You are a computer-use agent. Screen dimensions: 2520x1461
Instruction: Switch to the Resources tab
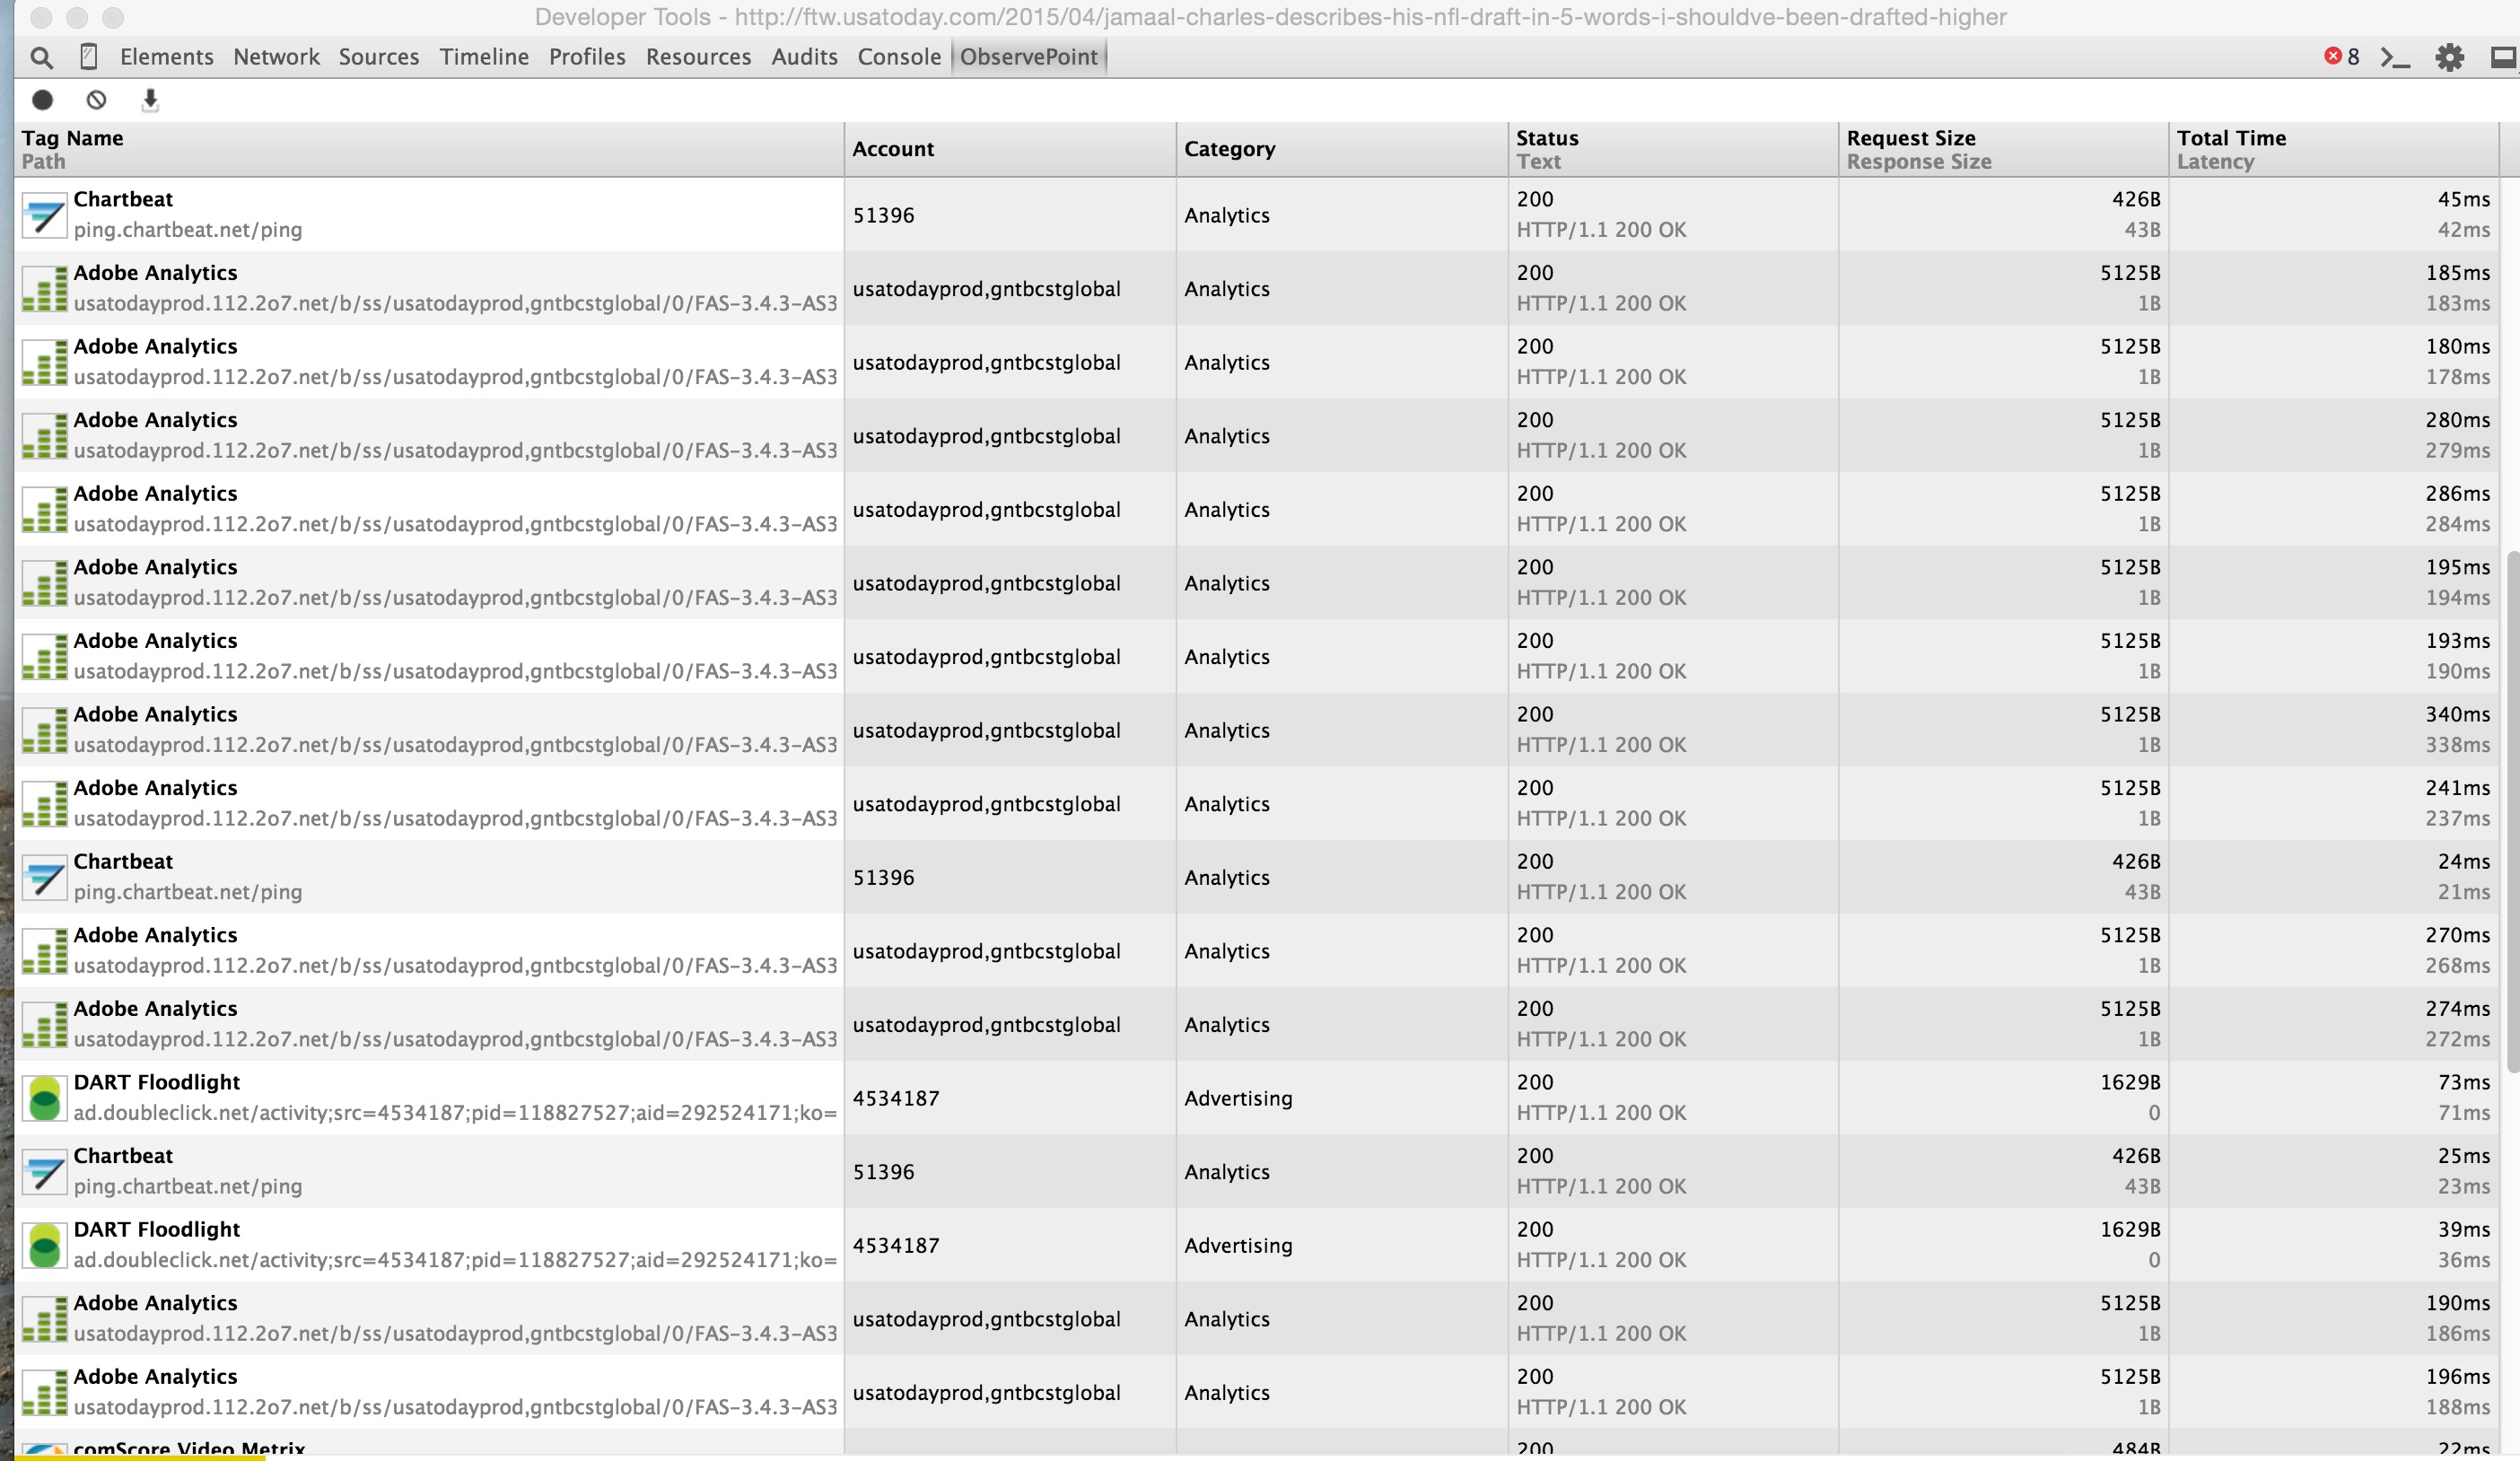point(698,57)
